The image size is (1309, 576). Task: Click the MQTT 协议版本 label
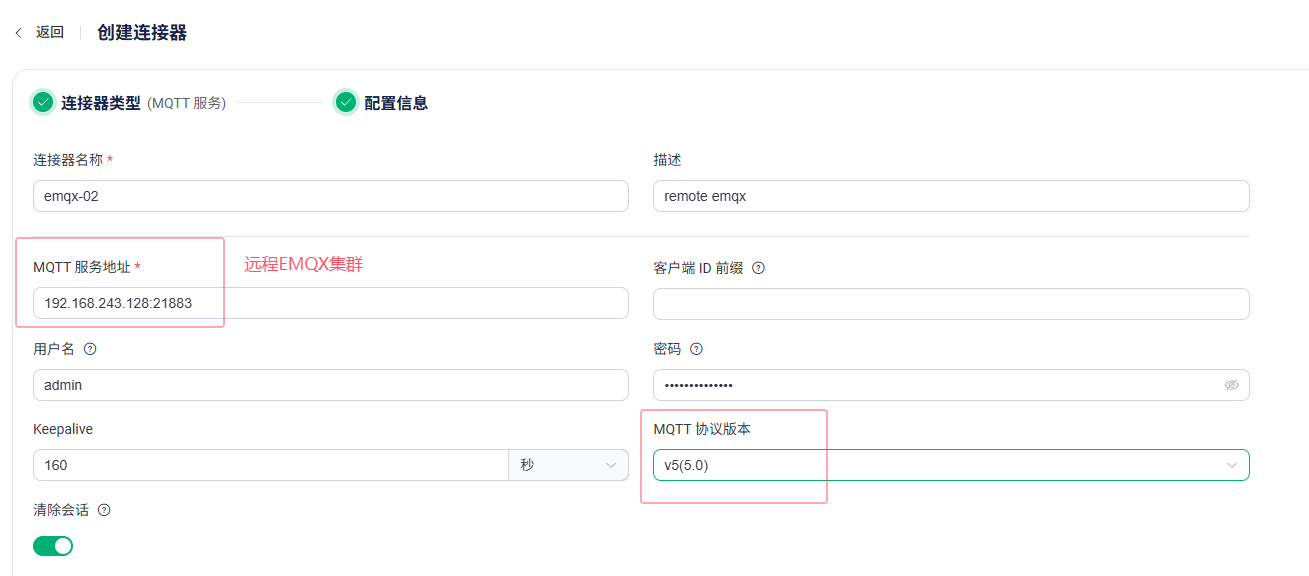click(x=702, y=429)
